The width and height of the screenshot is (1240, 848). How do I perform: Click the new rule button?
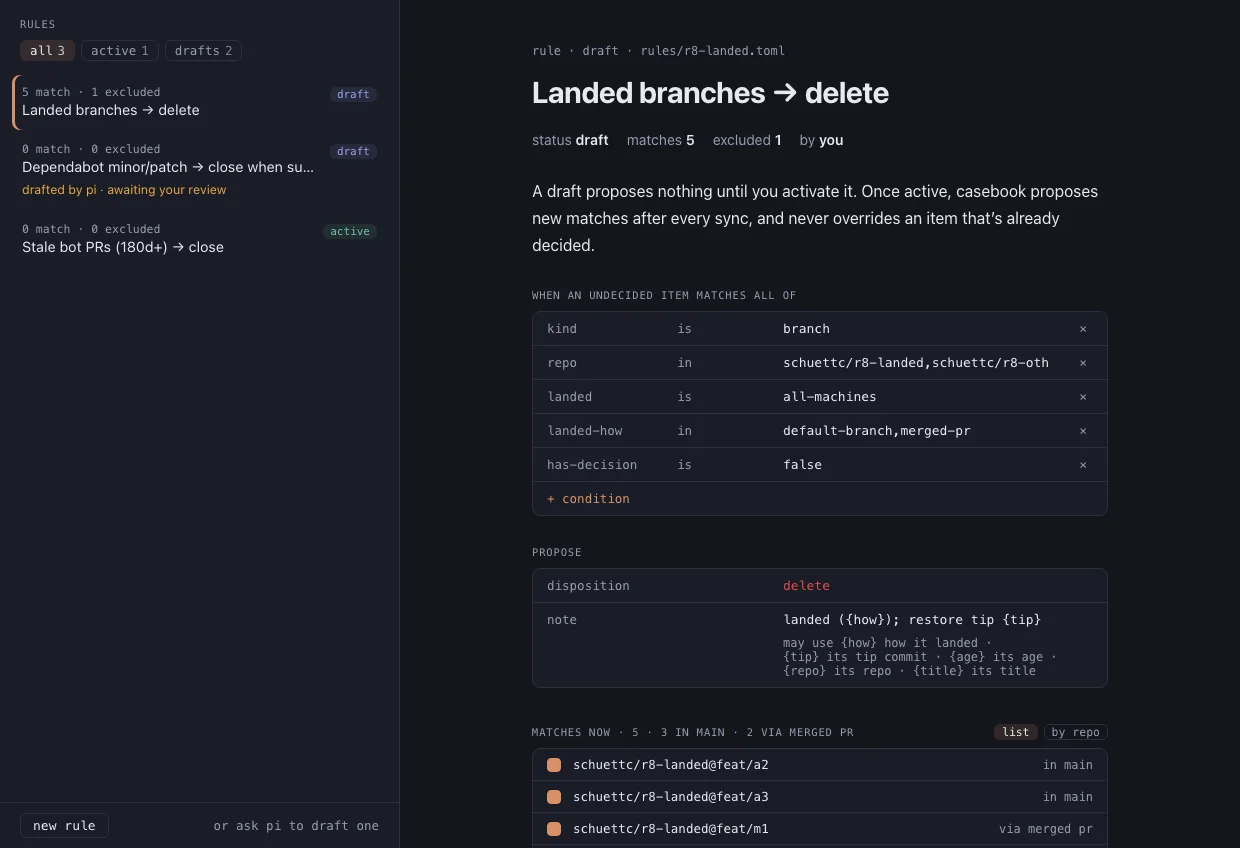64,825
